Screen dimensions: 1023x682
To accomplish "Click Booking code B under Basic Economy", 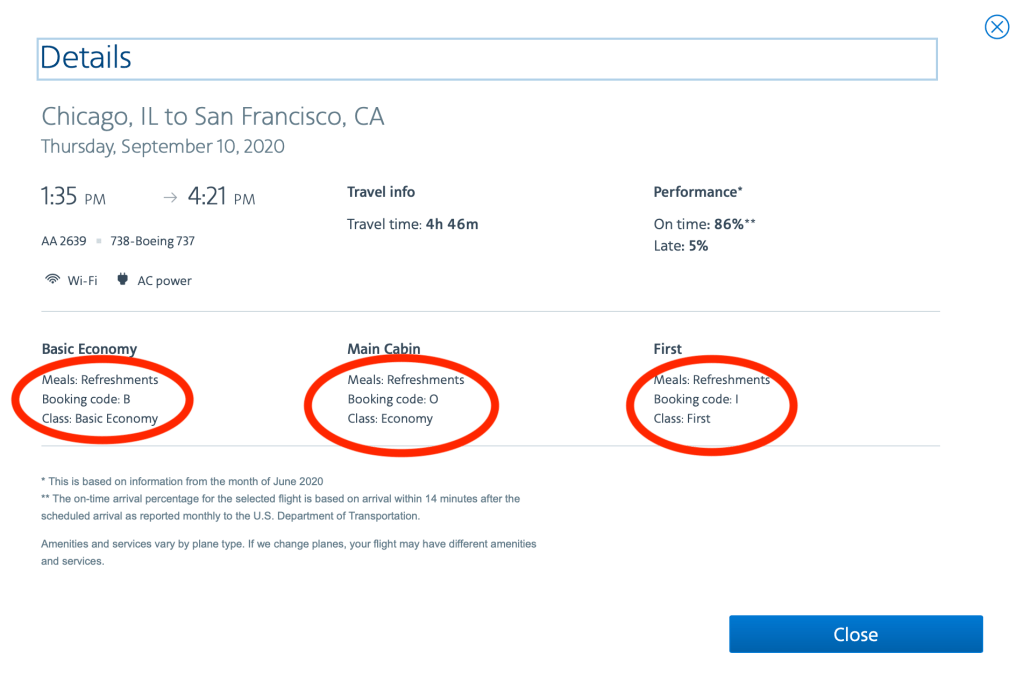I will [x=86, y=399].
